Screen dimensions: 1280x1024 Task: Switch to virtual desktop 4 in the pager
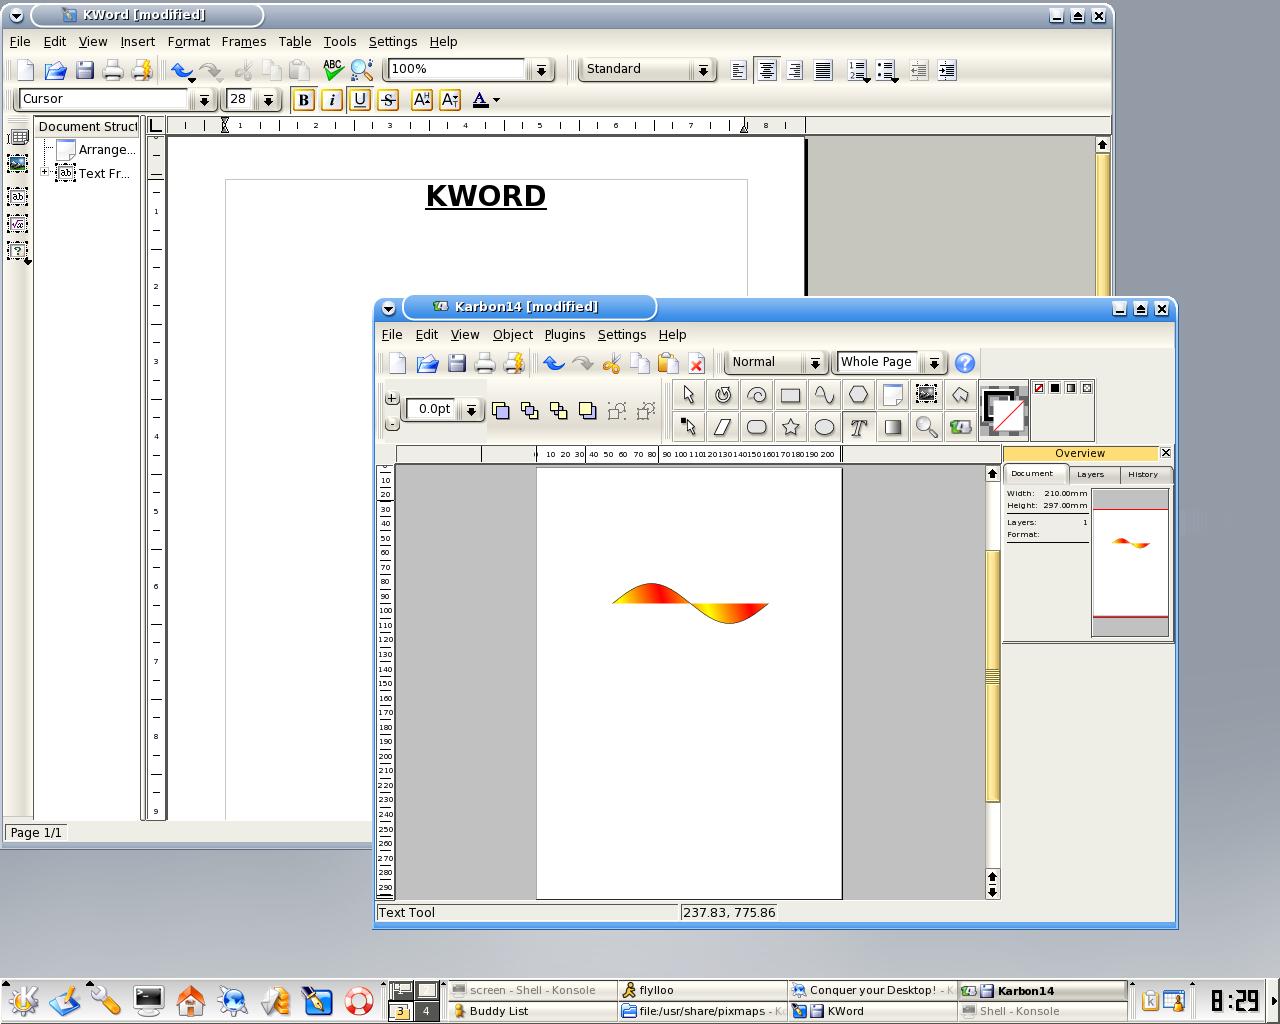426,1011
